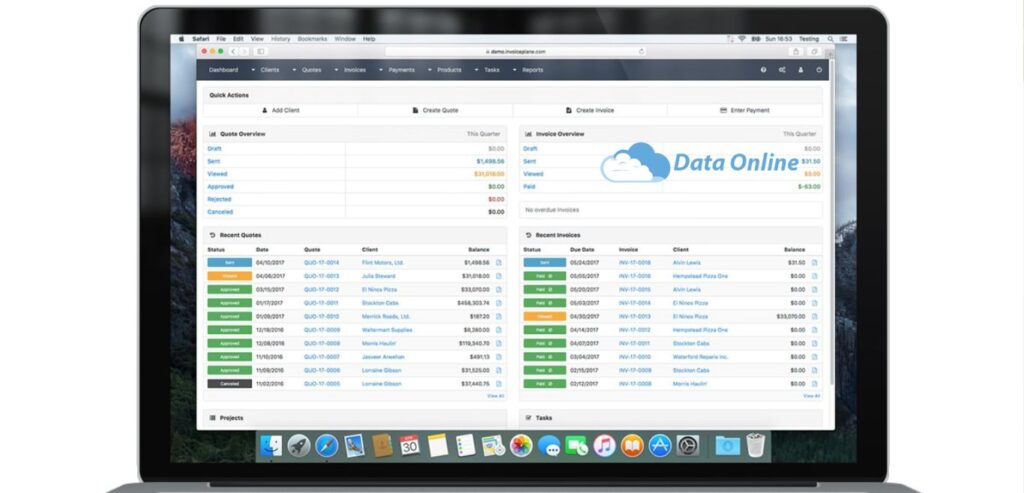The image size is (1024, 493).
Task: Open the Rejected link in Quote Overview
Action: click(219, 199)
